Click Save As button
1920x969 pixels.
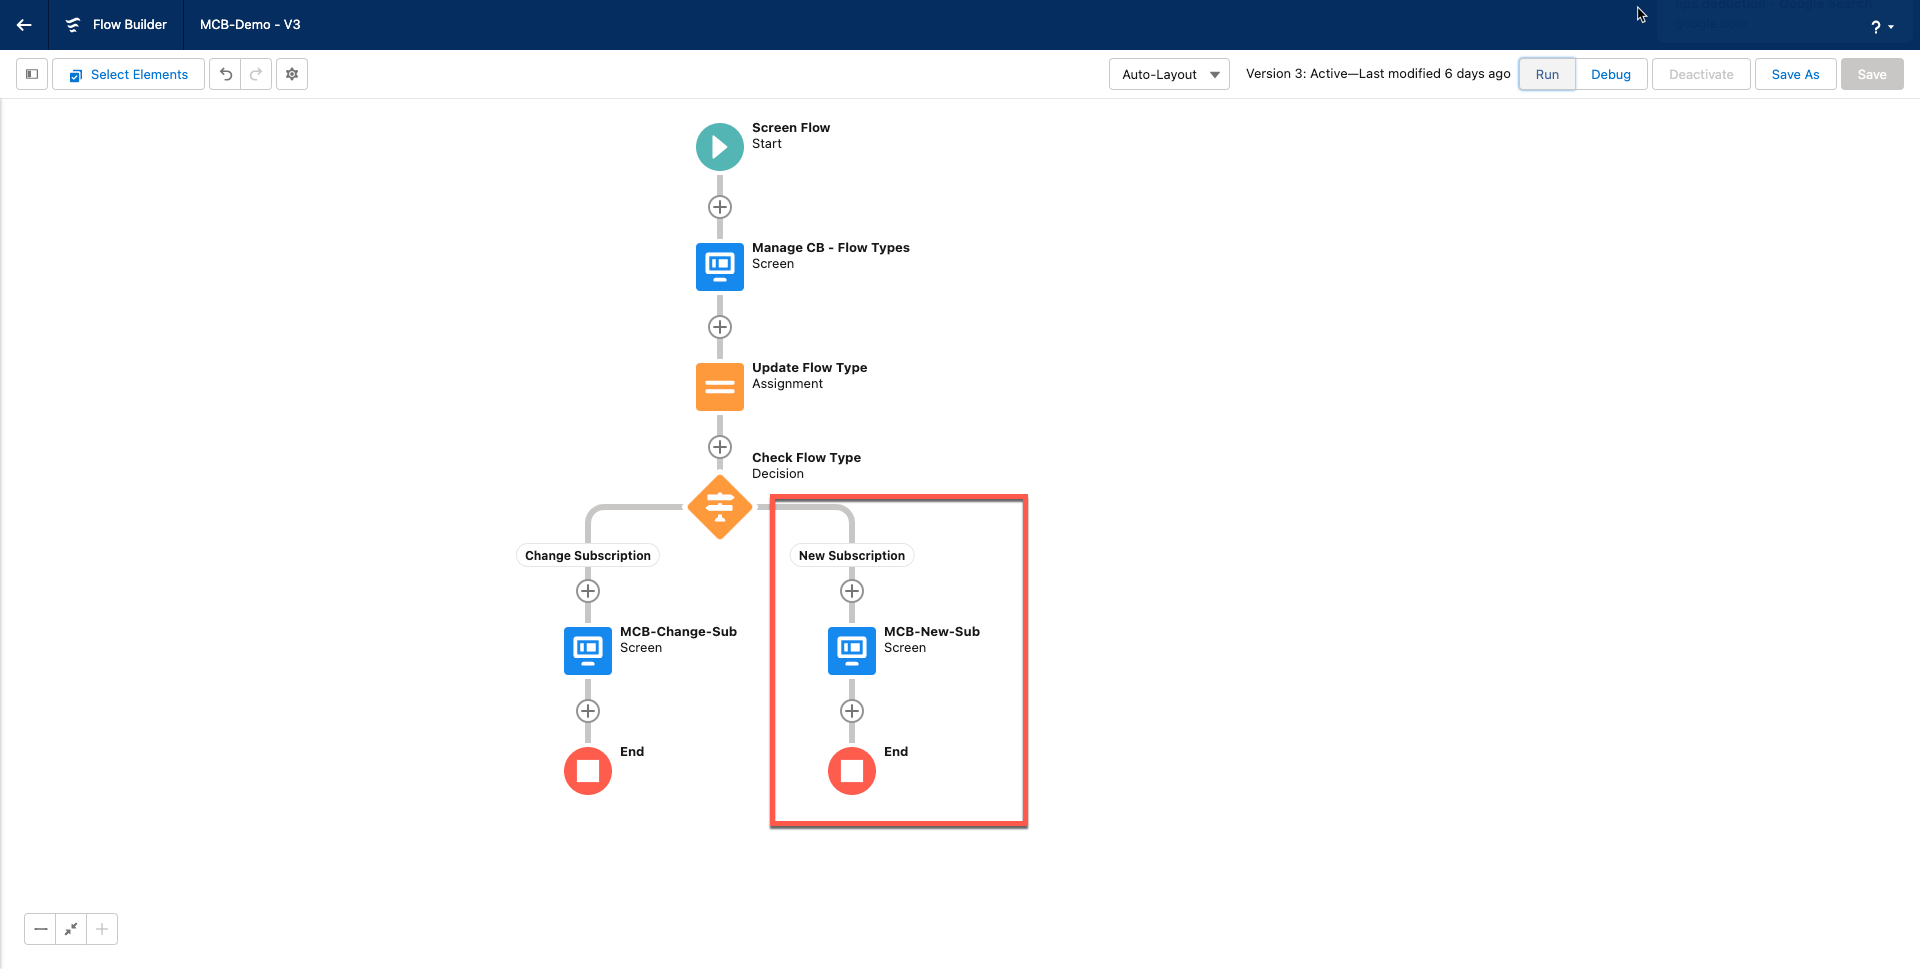click(1795, 74)
